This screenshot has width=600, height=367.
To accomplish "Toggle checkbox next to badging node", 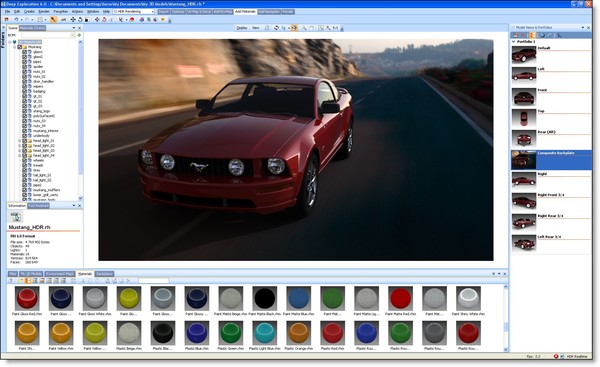I will [x=24, y=91].
